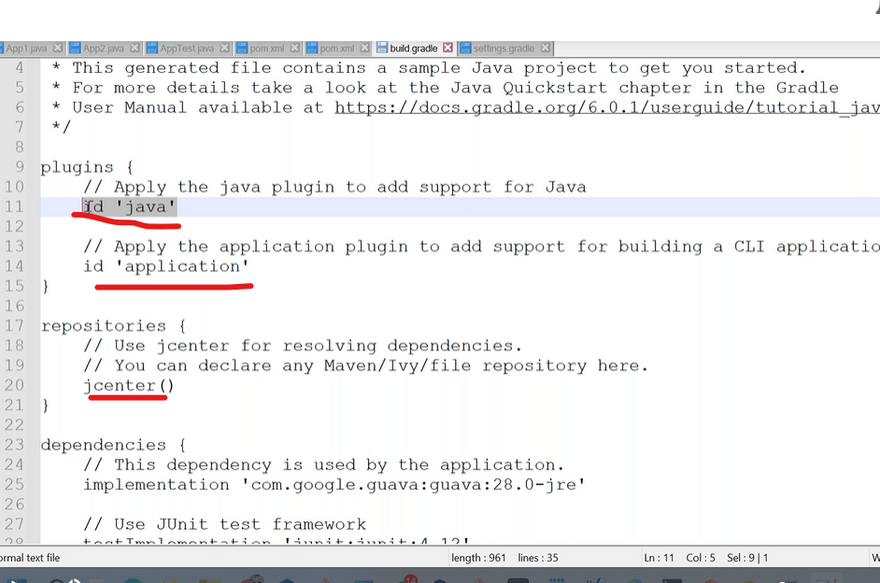This screenshot has height=583, width=880.
Task: Close the App1.java tab
Action: point(58,48)
